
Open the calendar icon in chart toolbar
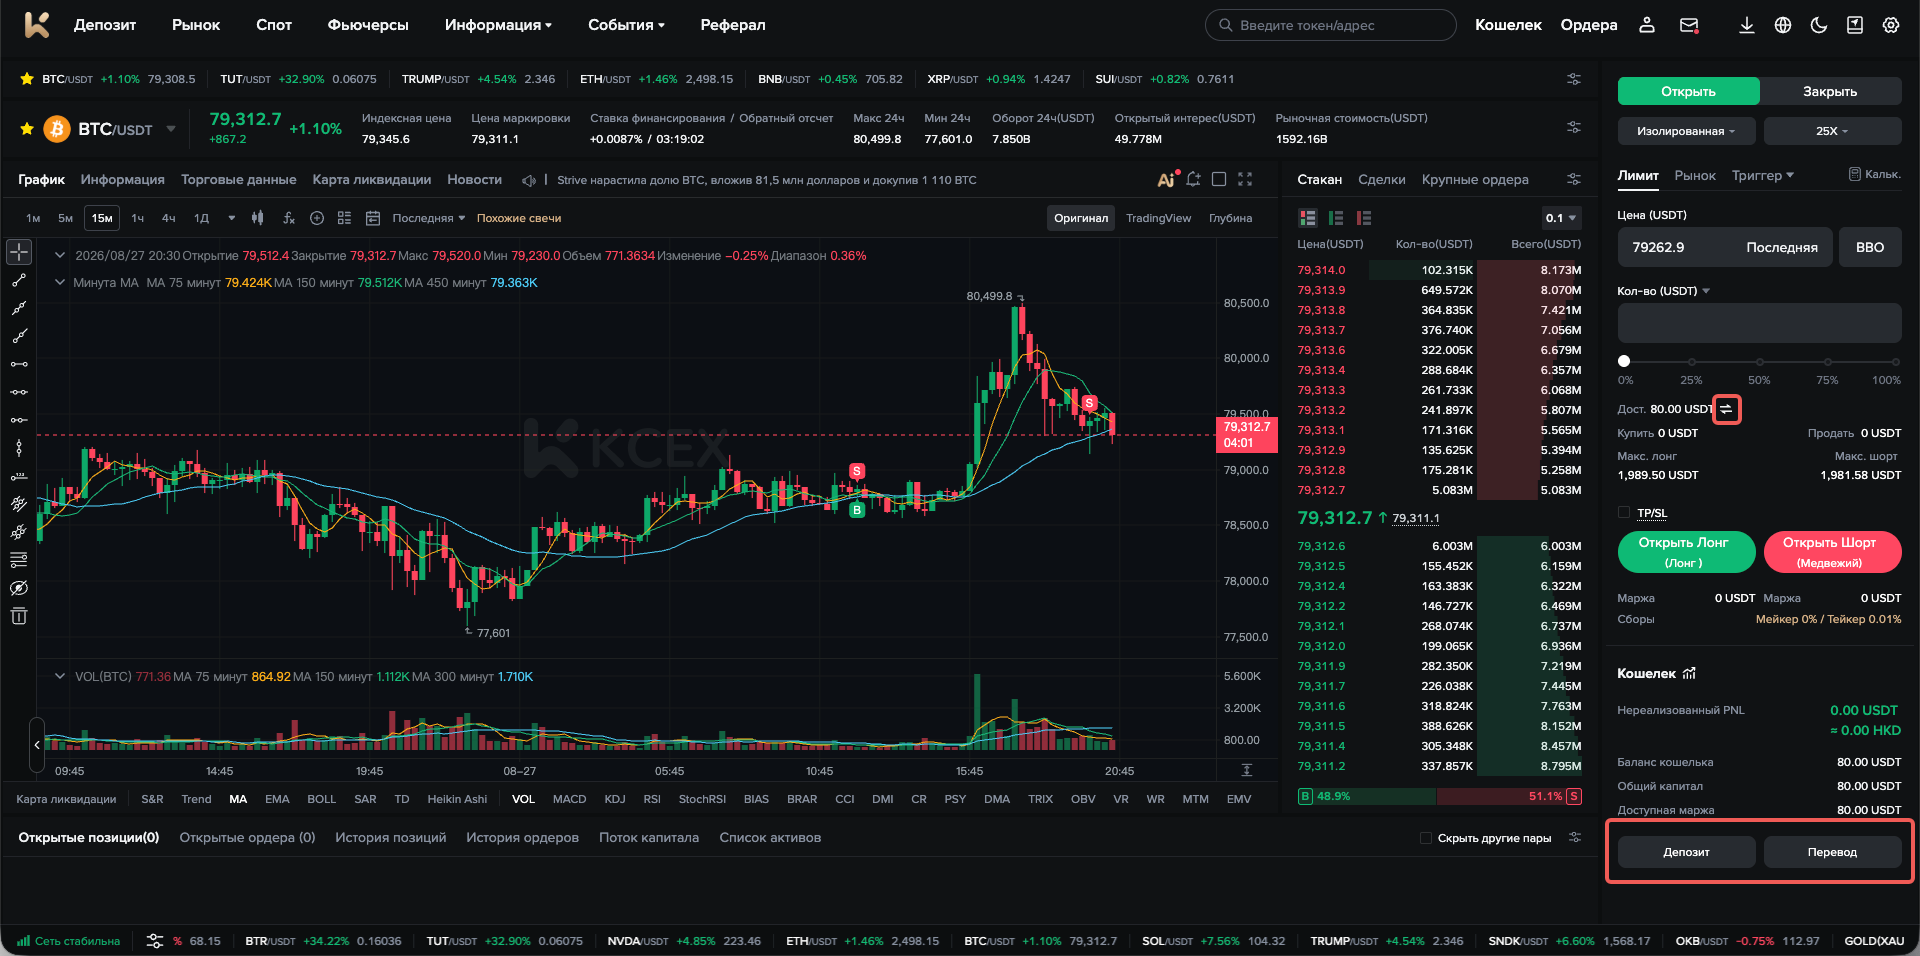[373, 218]
